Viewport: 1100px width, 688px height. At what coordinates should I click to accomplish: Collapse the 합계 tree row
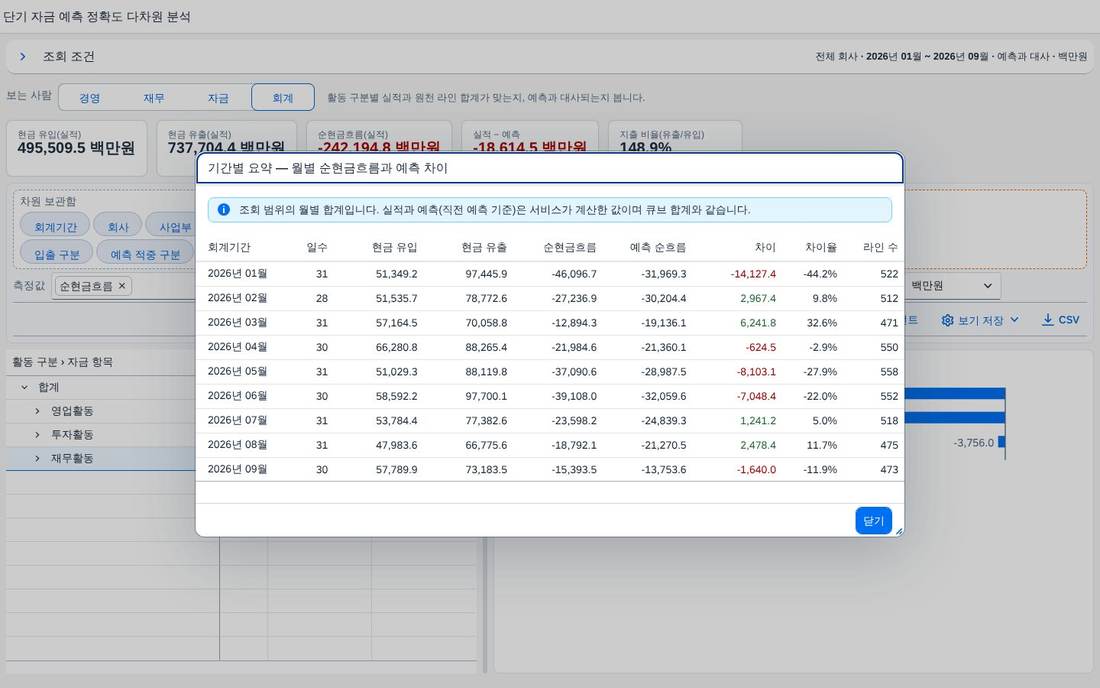coord(25,387)
